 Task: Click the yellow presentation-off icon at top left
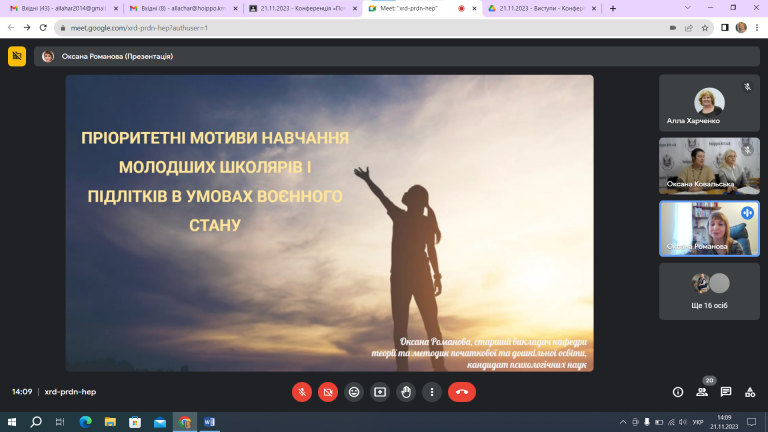pos(17,56)
